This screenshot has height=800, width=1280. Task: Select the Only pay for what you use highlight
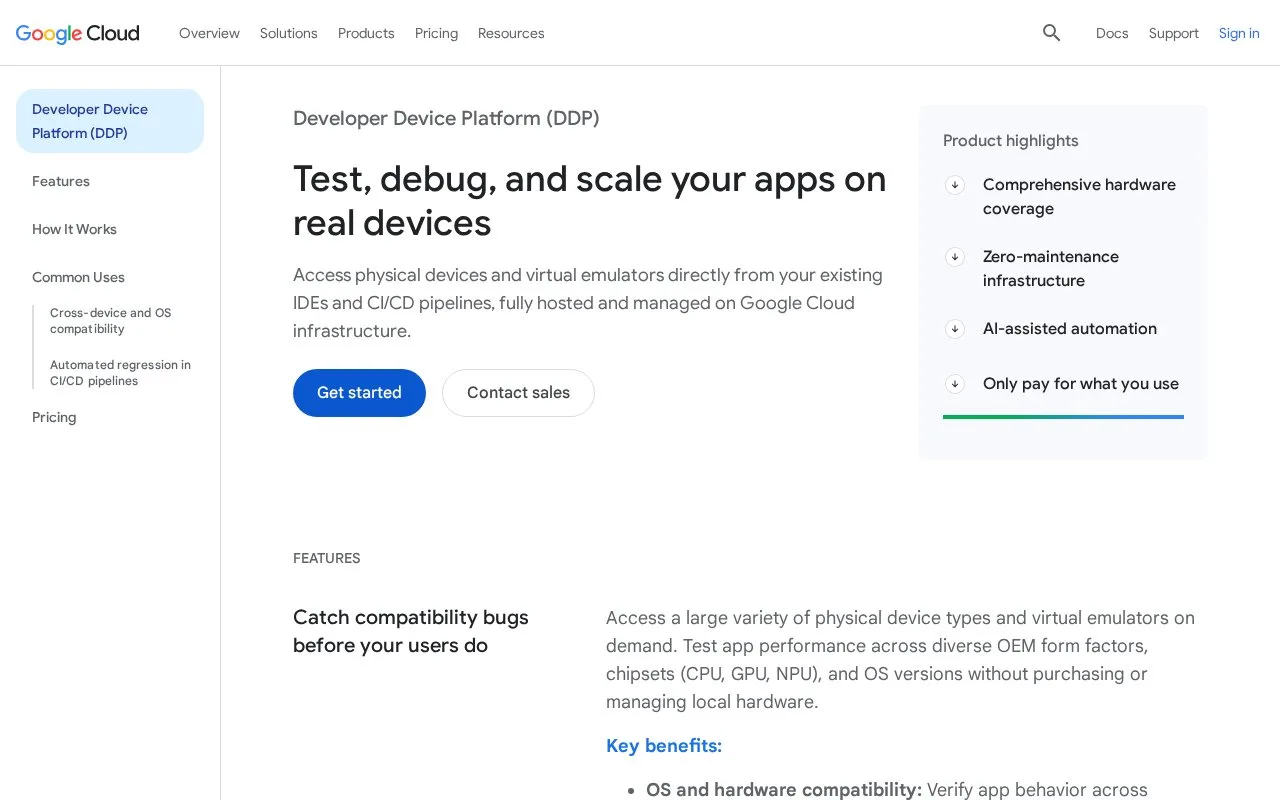tap(1081, 384)
